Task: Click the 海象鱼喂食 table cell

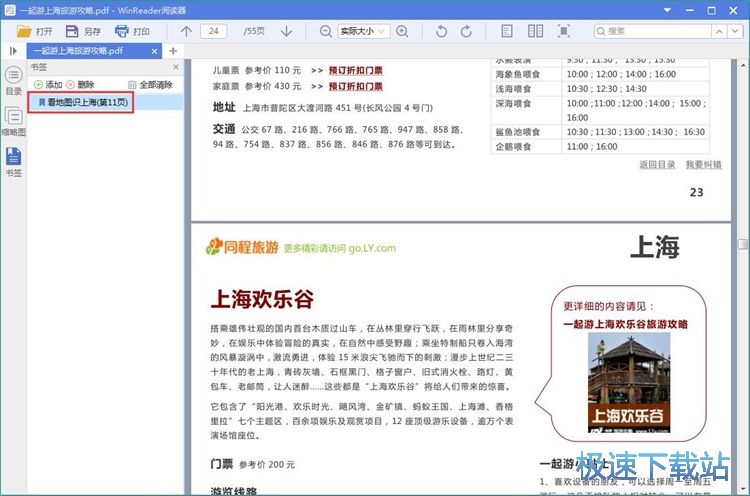Action: (x=526, y=74)
